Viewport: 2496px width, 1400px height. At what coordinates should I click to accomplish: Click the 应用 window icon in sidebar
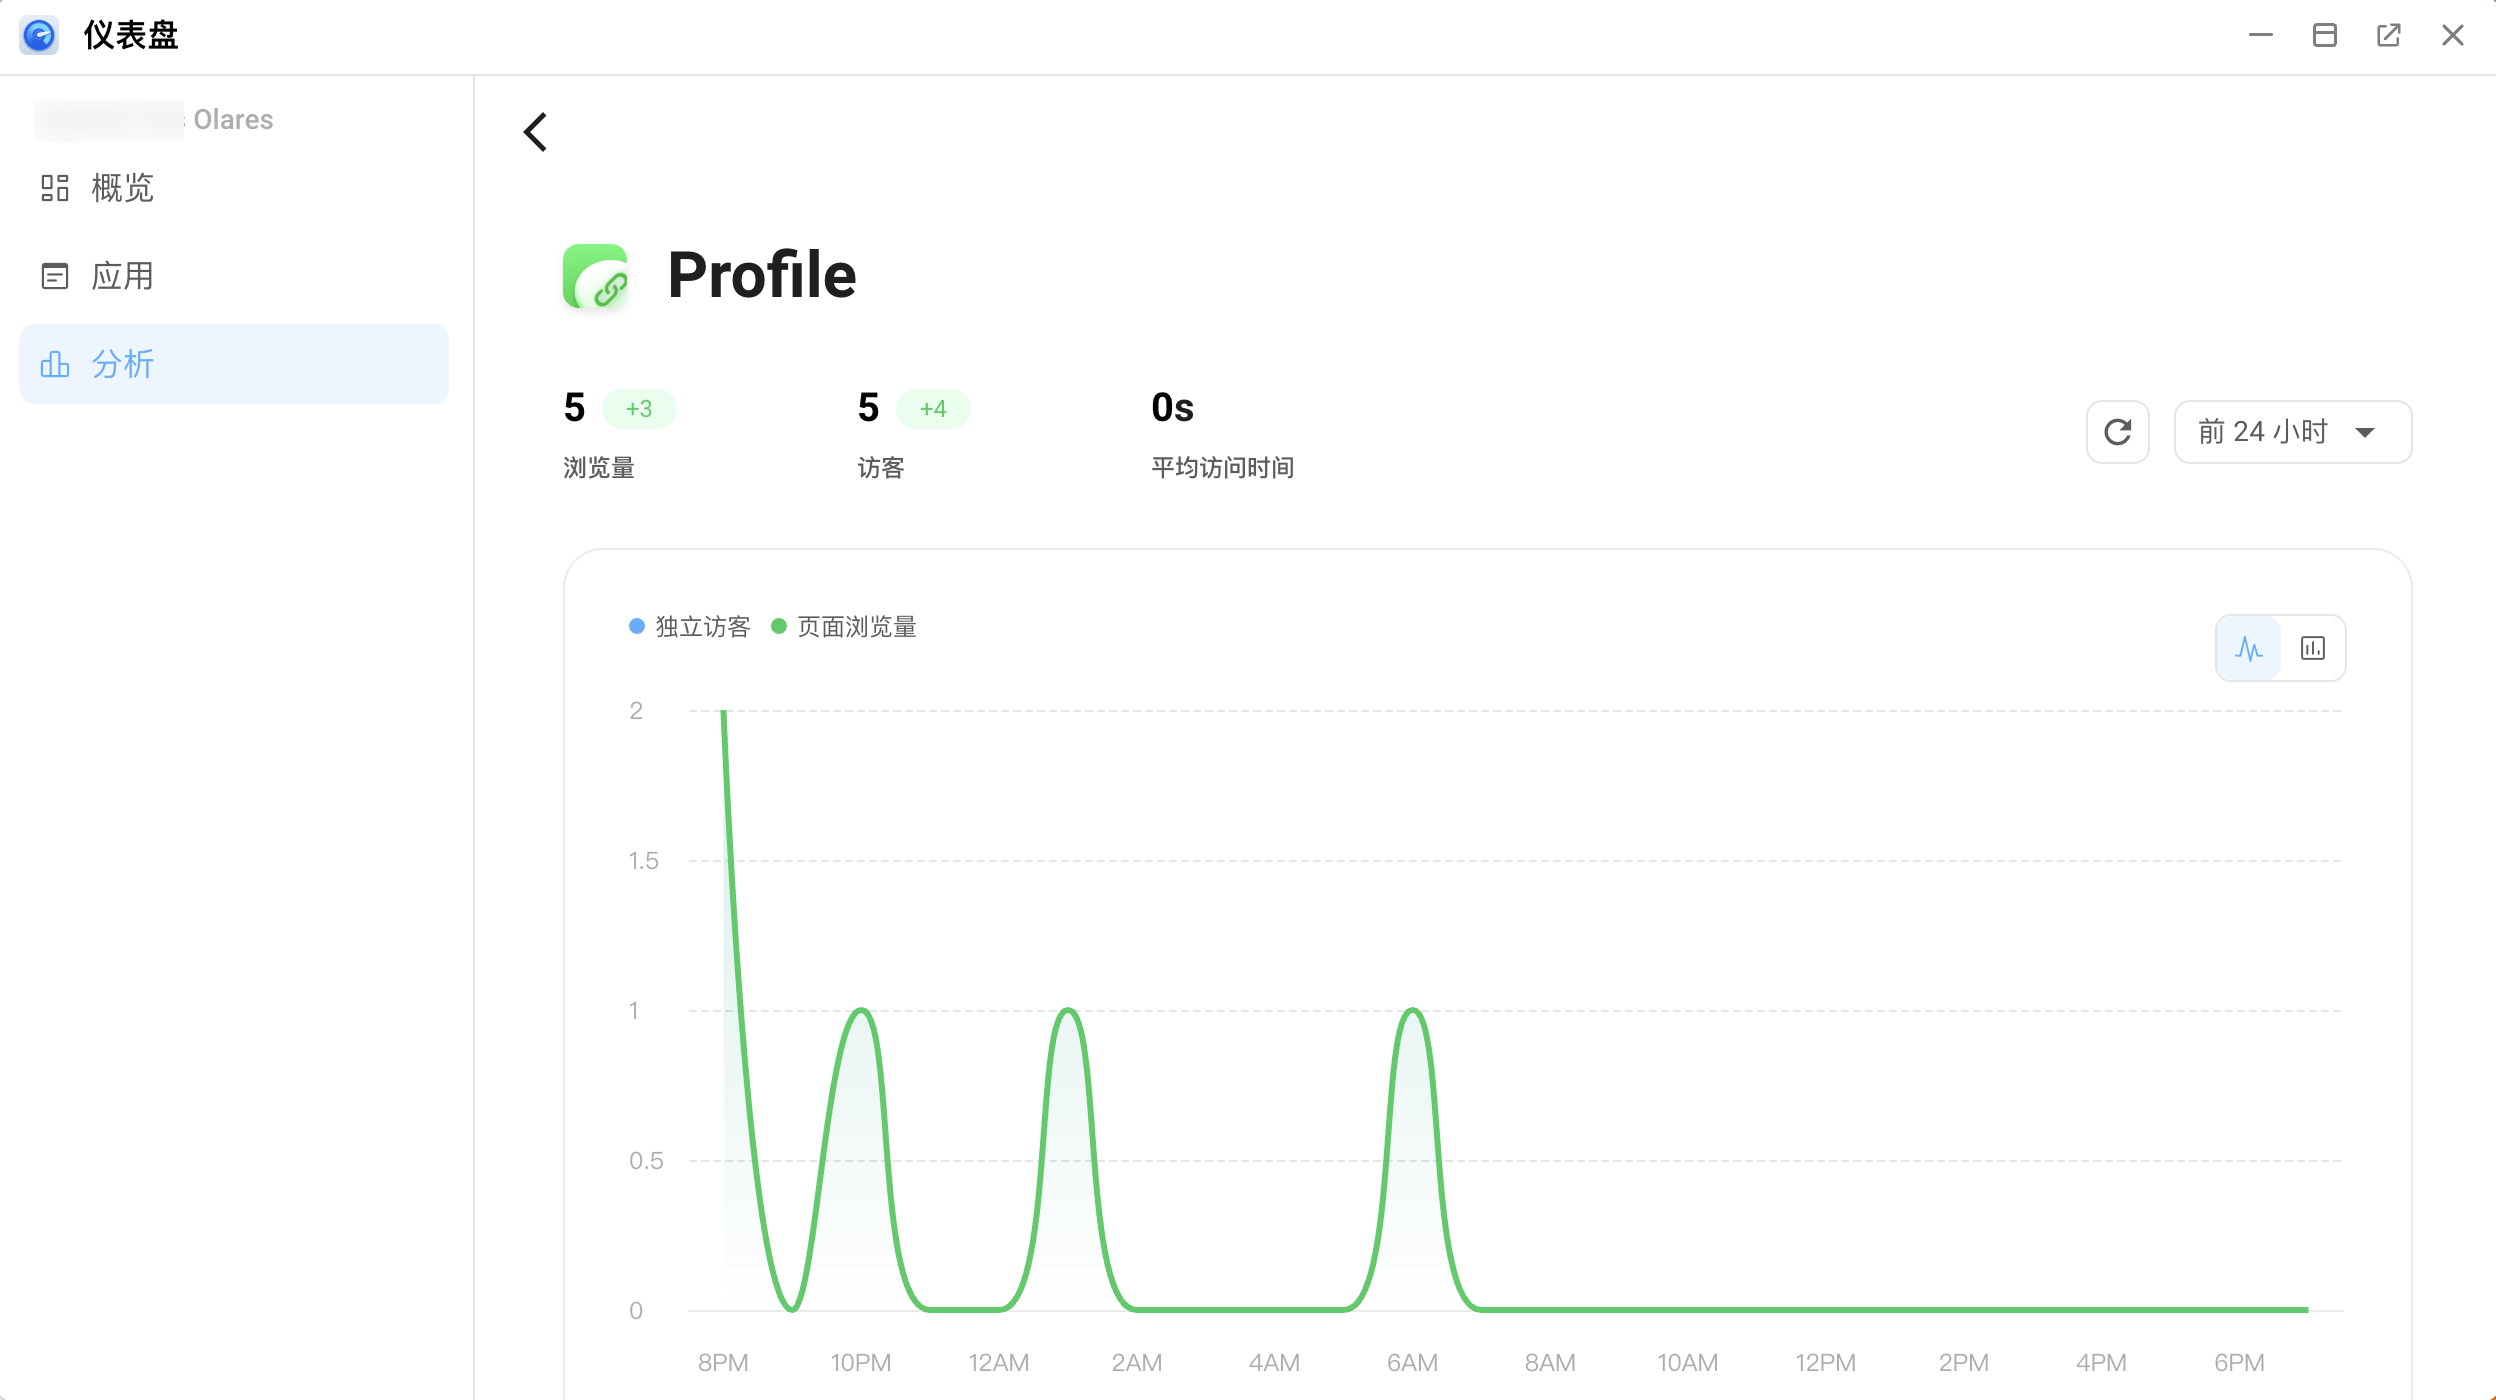pyautogui.click(x=55, y=276)
